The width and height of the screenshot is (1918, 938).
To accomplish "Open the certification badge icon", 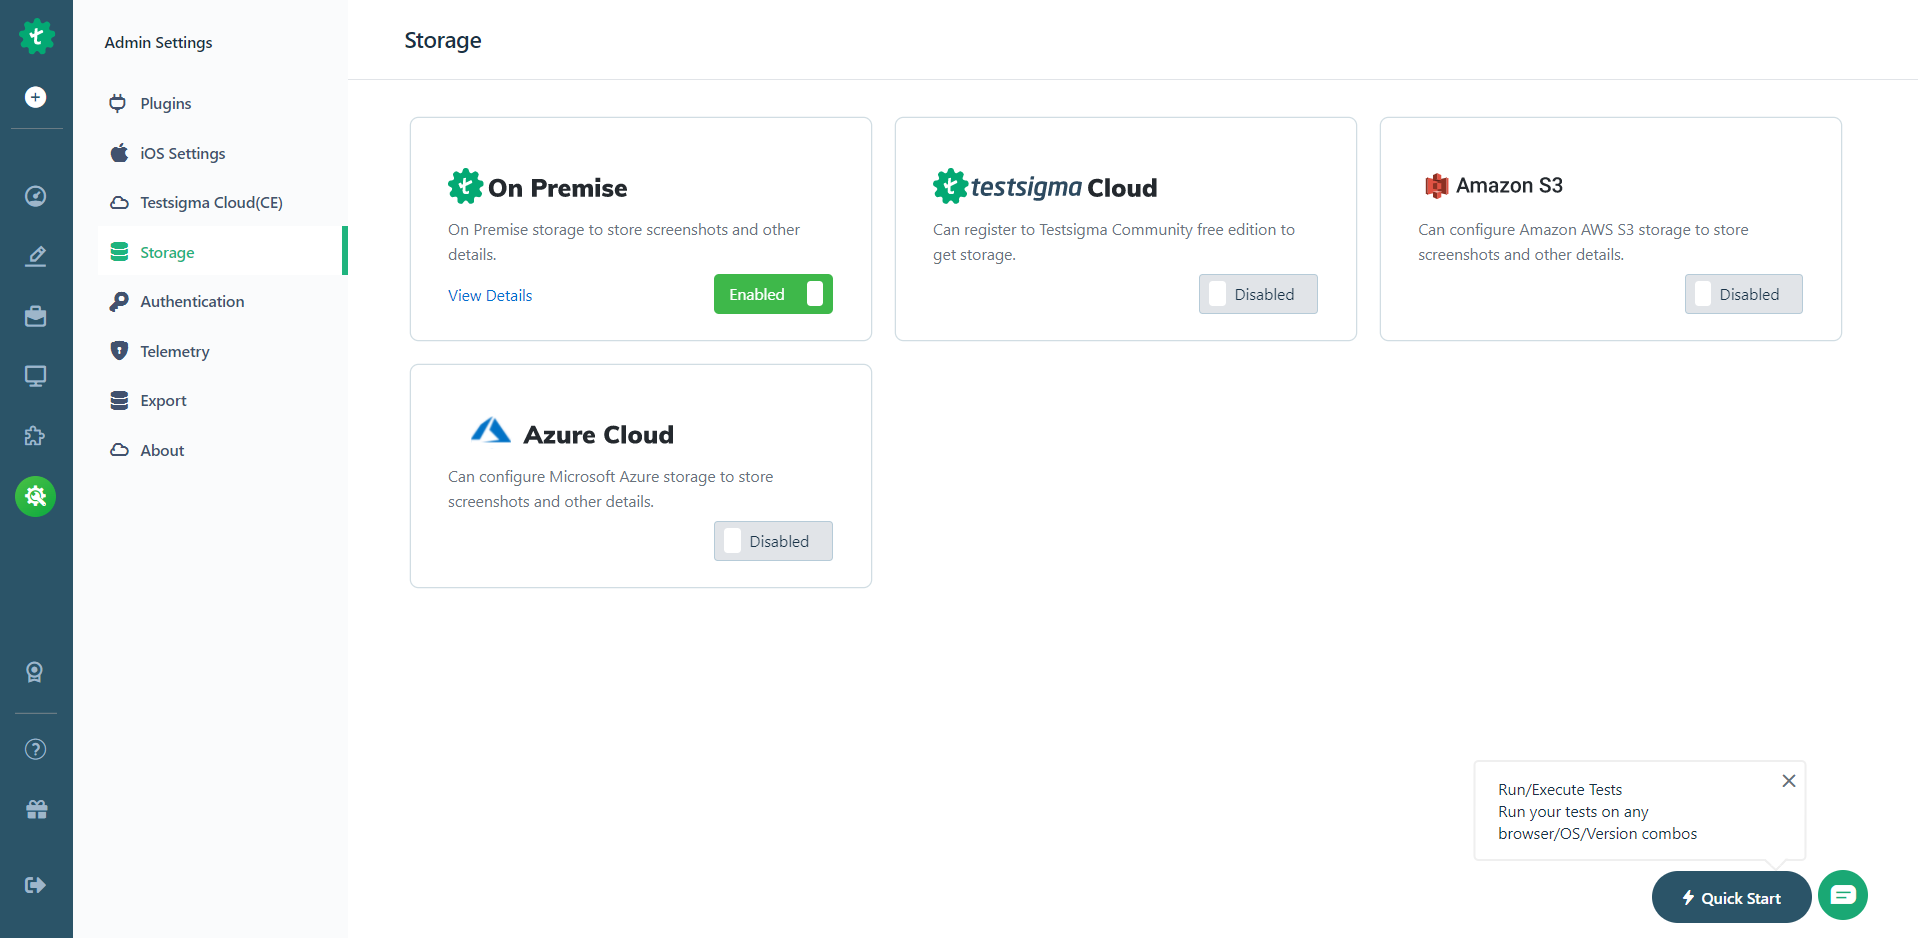I will (35, 672).
